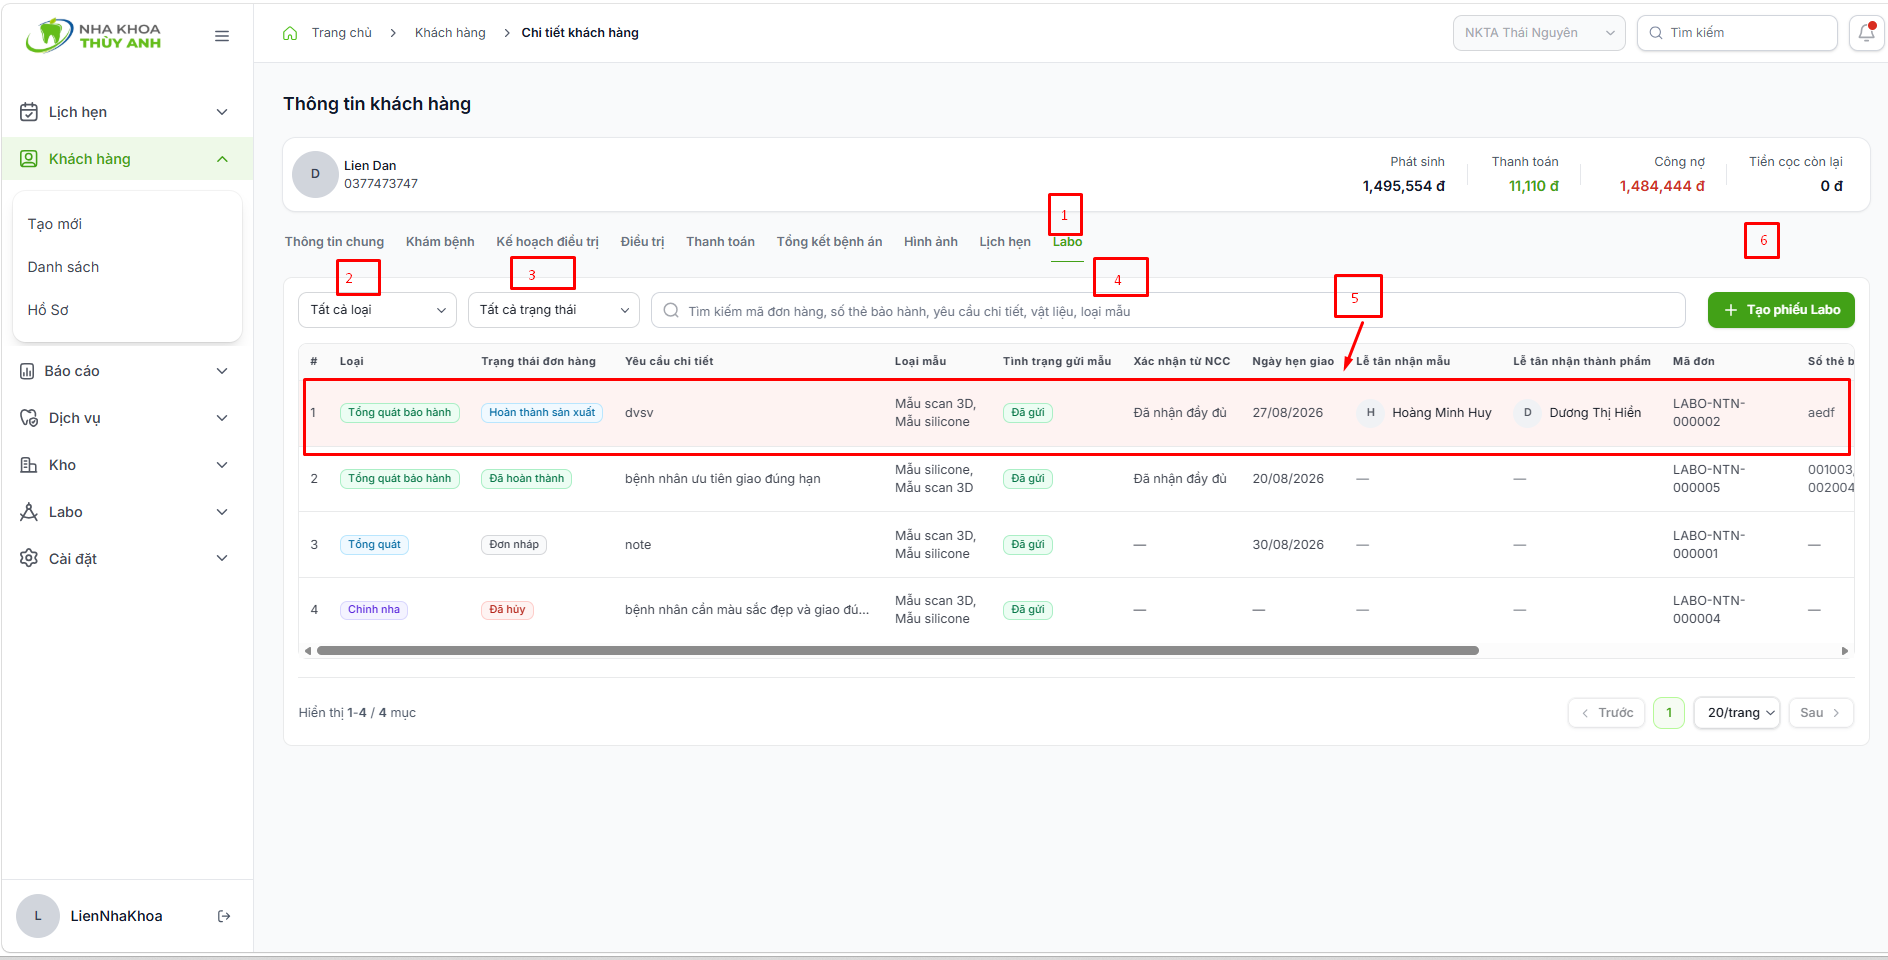Viewport: 1888px width, 960px height.
Task: Open Danh sách in the sidebar submenu
Action: [63, 267]
